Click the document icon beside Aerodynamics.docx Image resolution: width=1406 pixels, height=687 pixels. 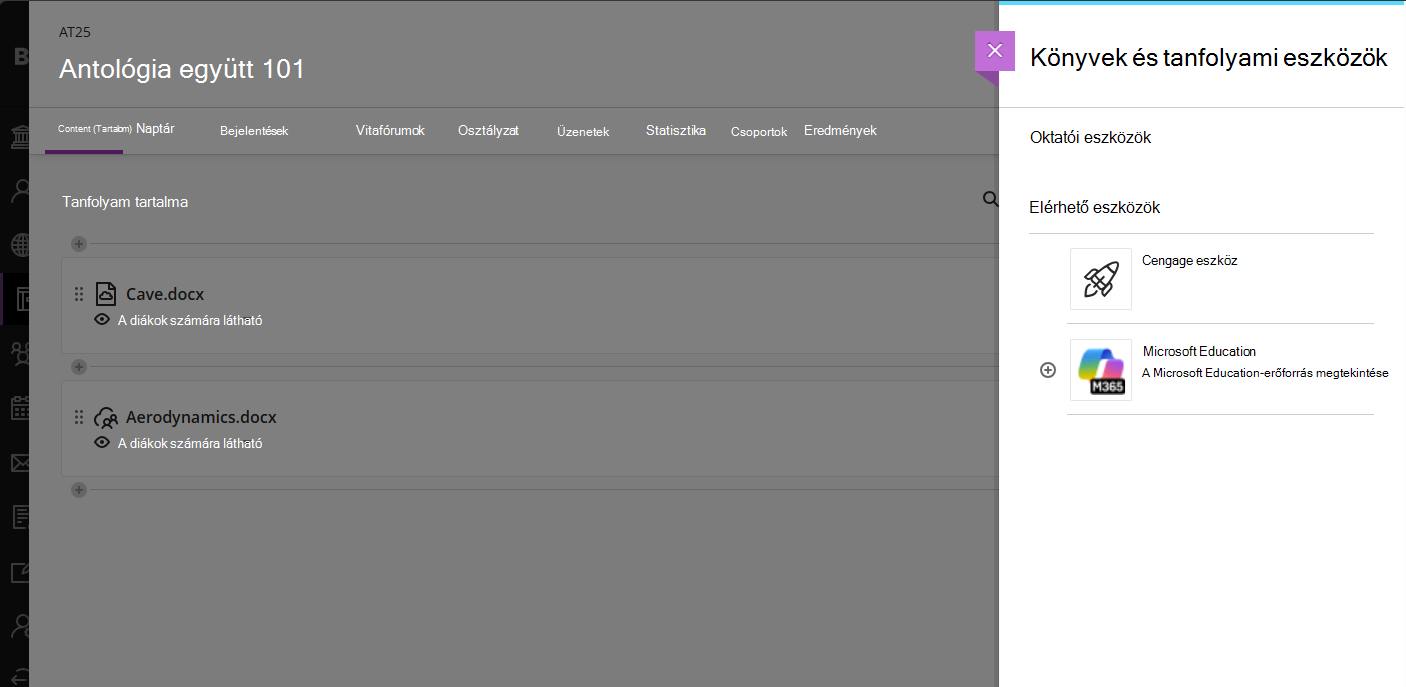pos(105,417)
